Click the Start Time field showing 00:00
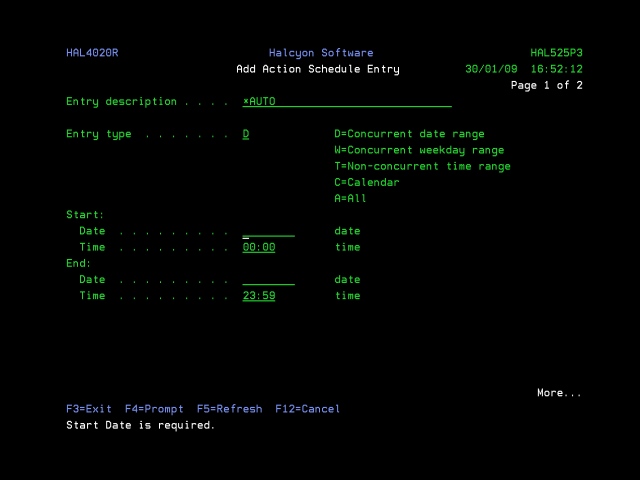 pyautogui.click(x=259, y=247)
